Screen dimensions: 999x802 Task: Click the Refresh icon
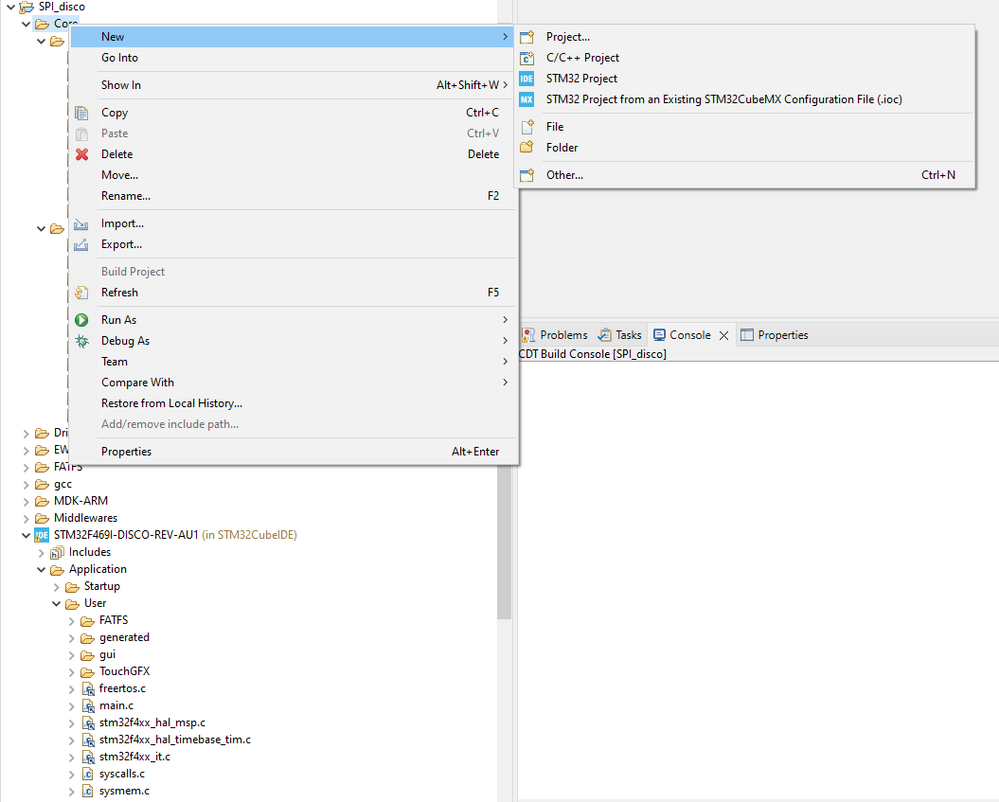tap(82, 292)
